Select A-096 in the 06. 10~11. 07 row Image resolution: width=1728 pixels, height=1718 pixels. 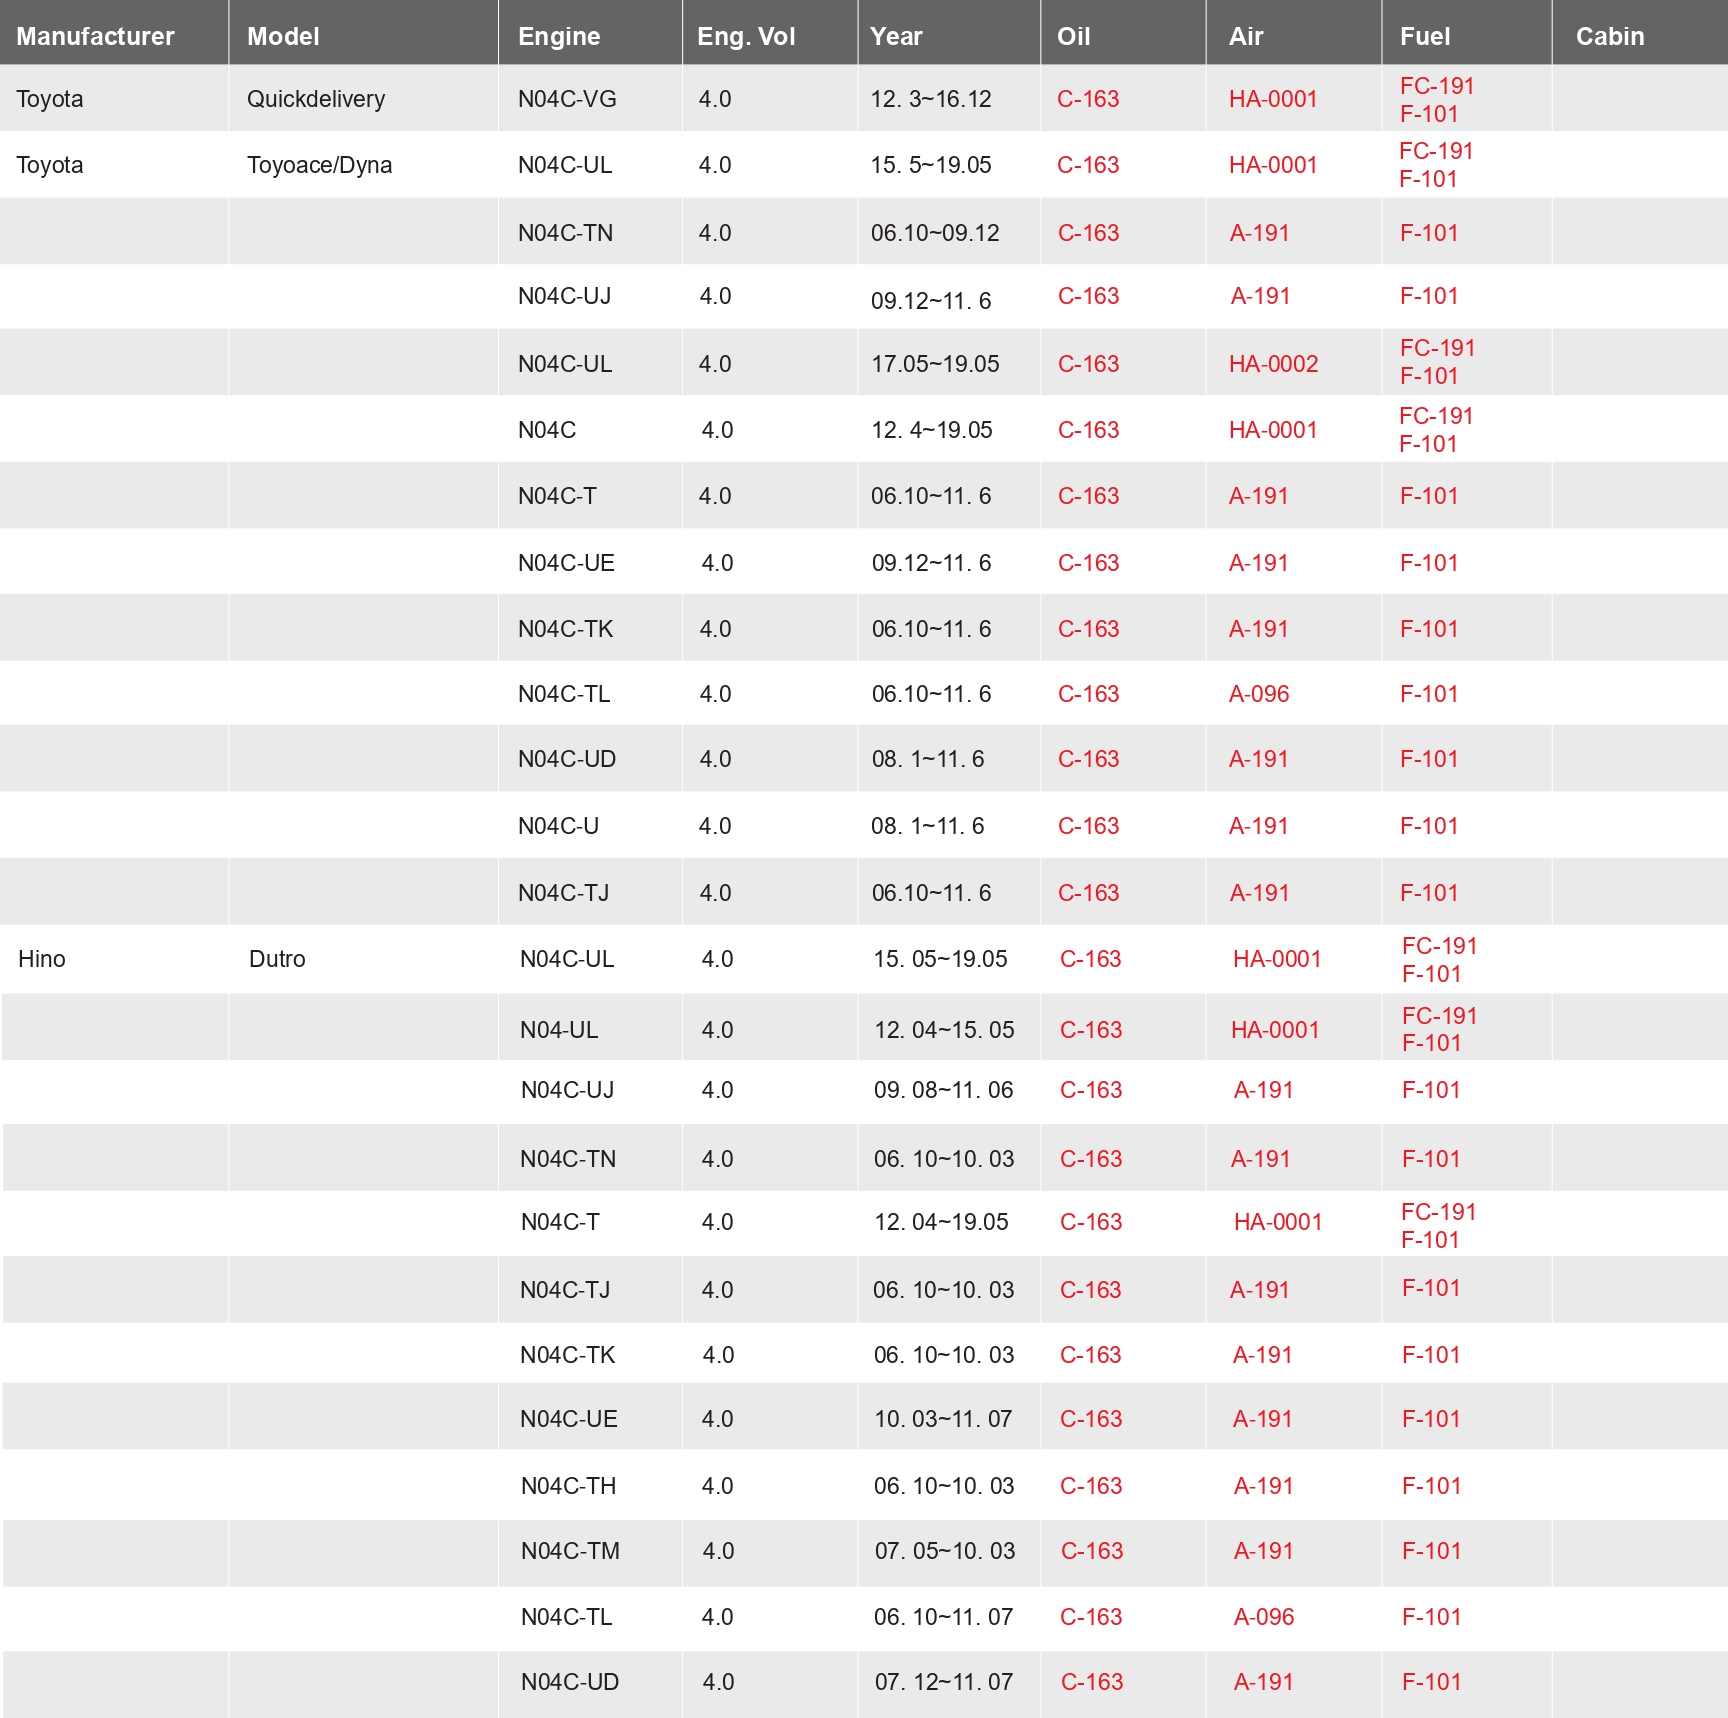(x=1264, y=1617)
